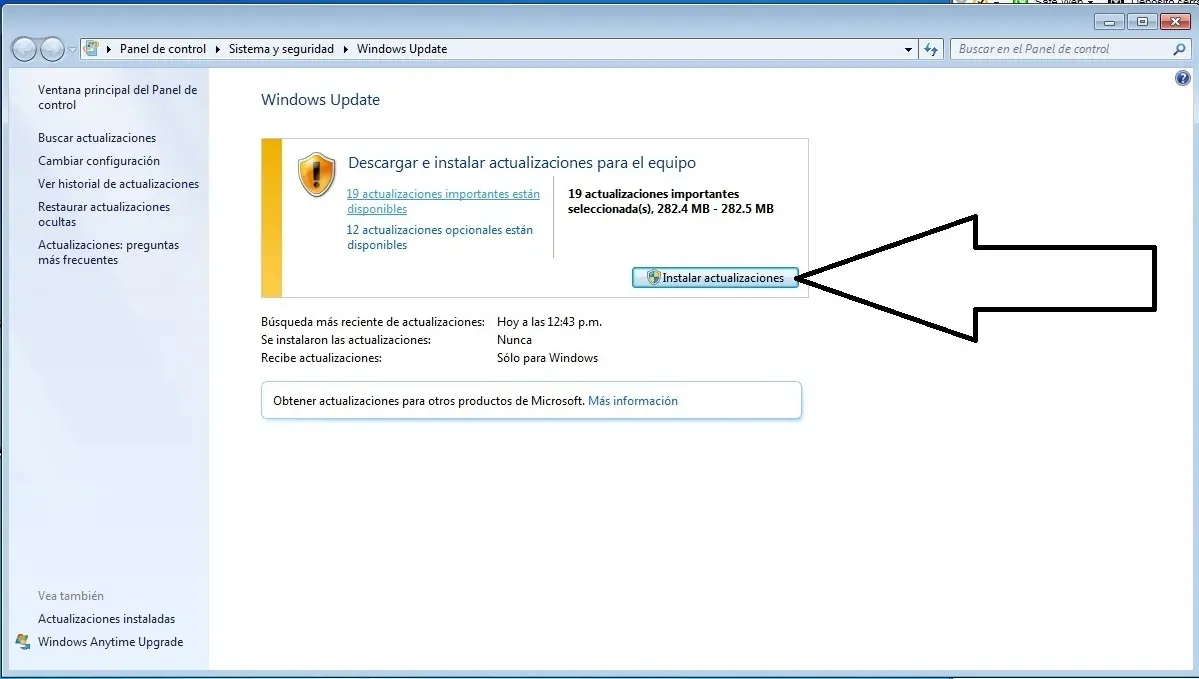Image resolution: width=1199 pixels, height=679 pixels.
Task: Click the Windows Anytime Upgrade flag icon
Action: tap(23, 642)
